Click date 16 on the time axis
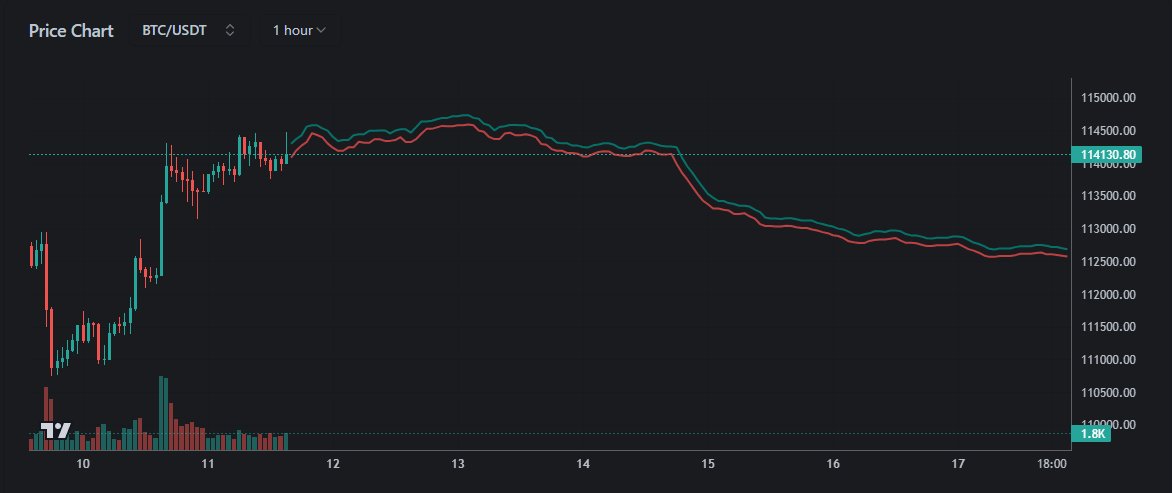Screen dimensions: 1172x493 pyautogui.click(x=833, y=464)
